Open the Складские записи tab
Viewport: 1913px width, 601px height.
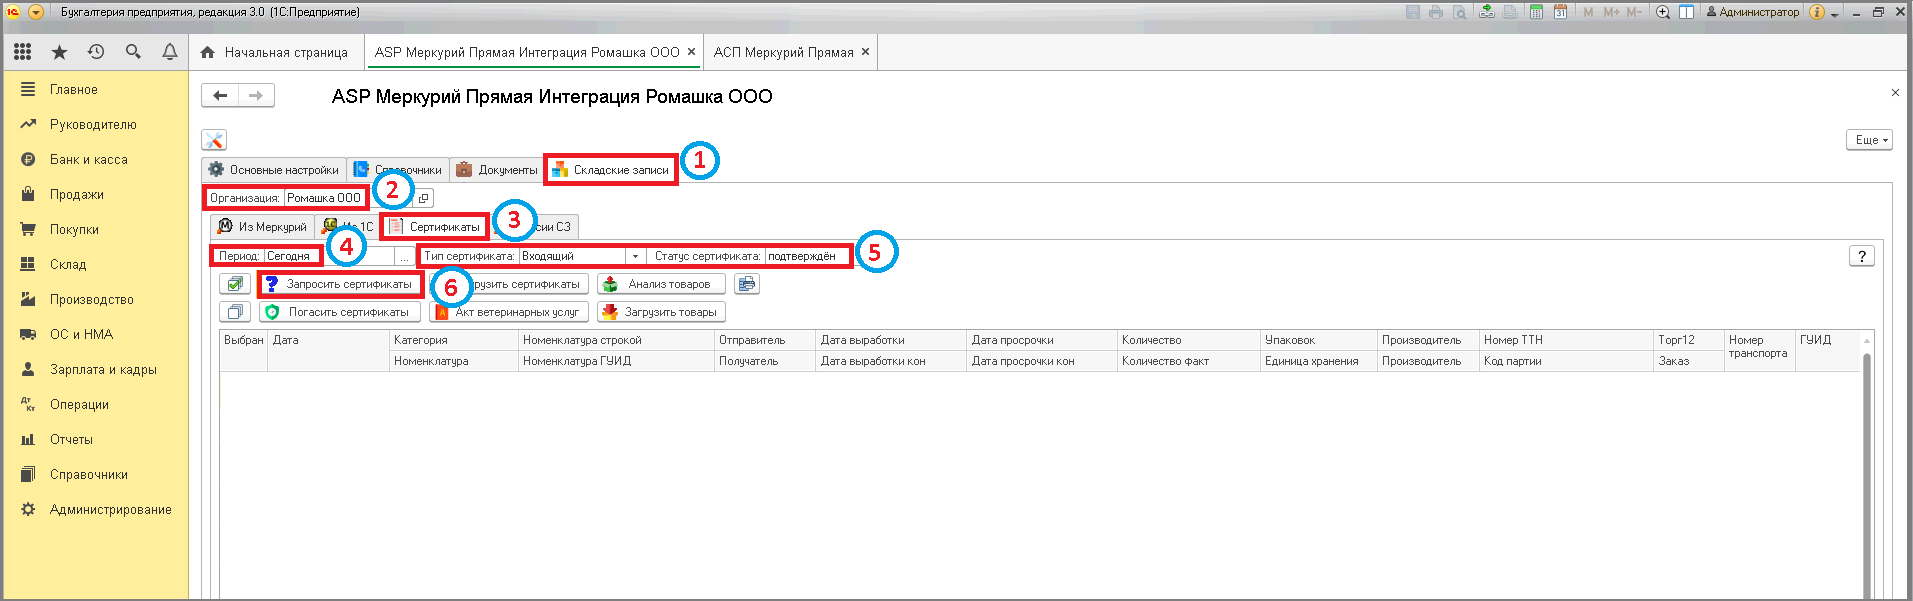coord(611,170)
